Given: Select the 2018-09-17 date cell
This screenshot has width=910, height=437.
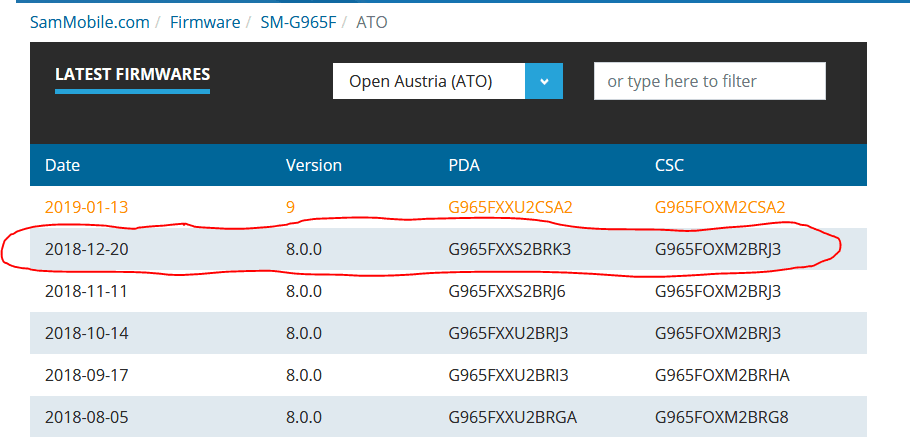Looking at the screenshot, I should point(86,375).
